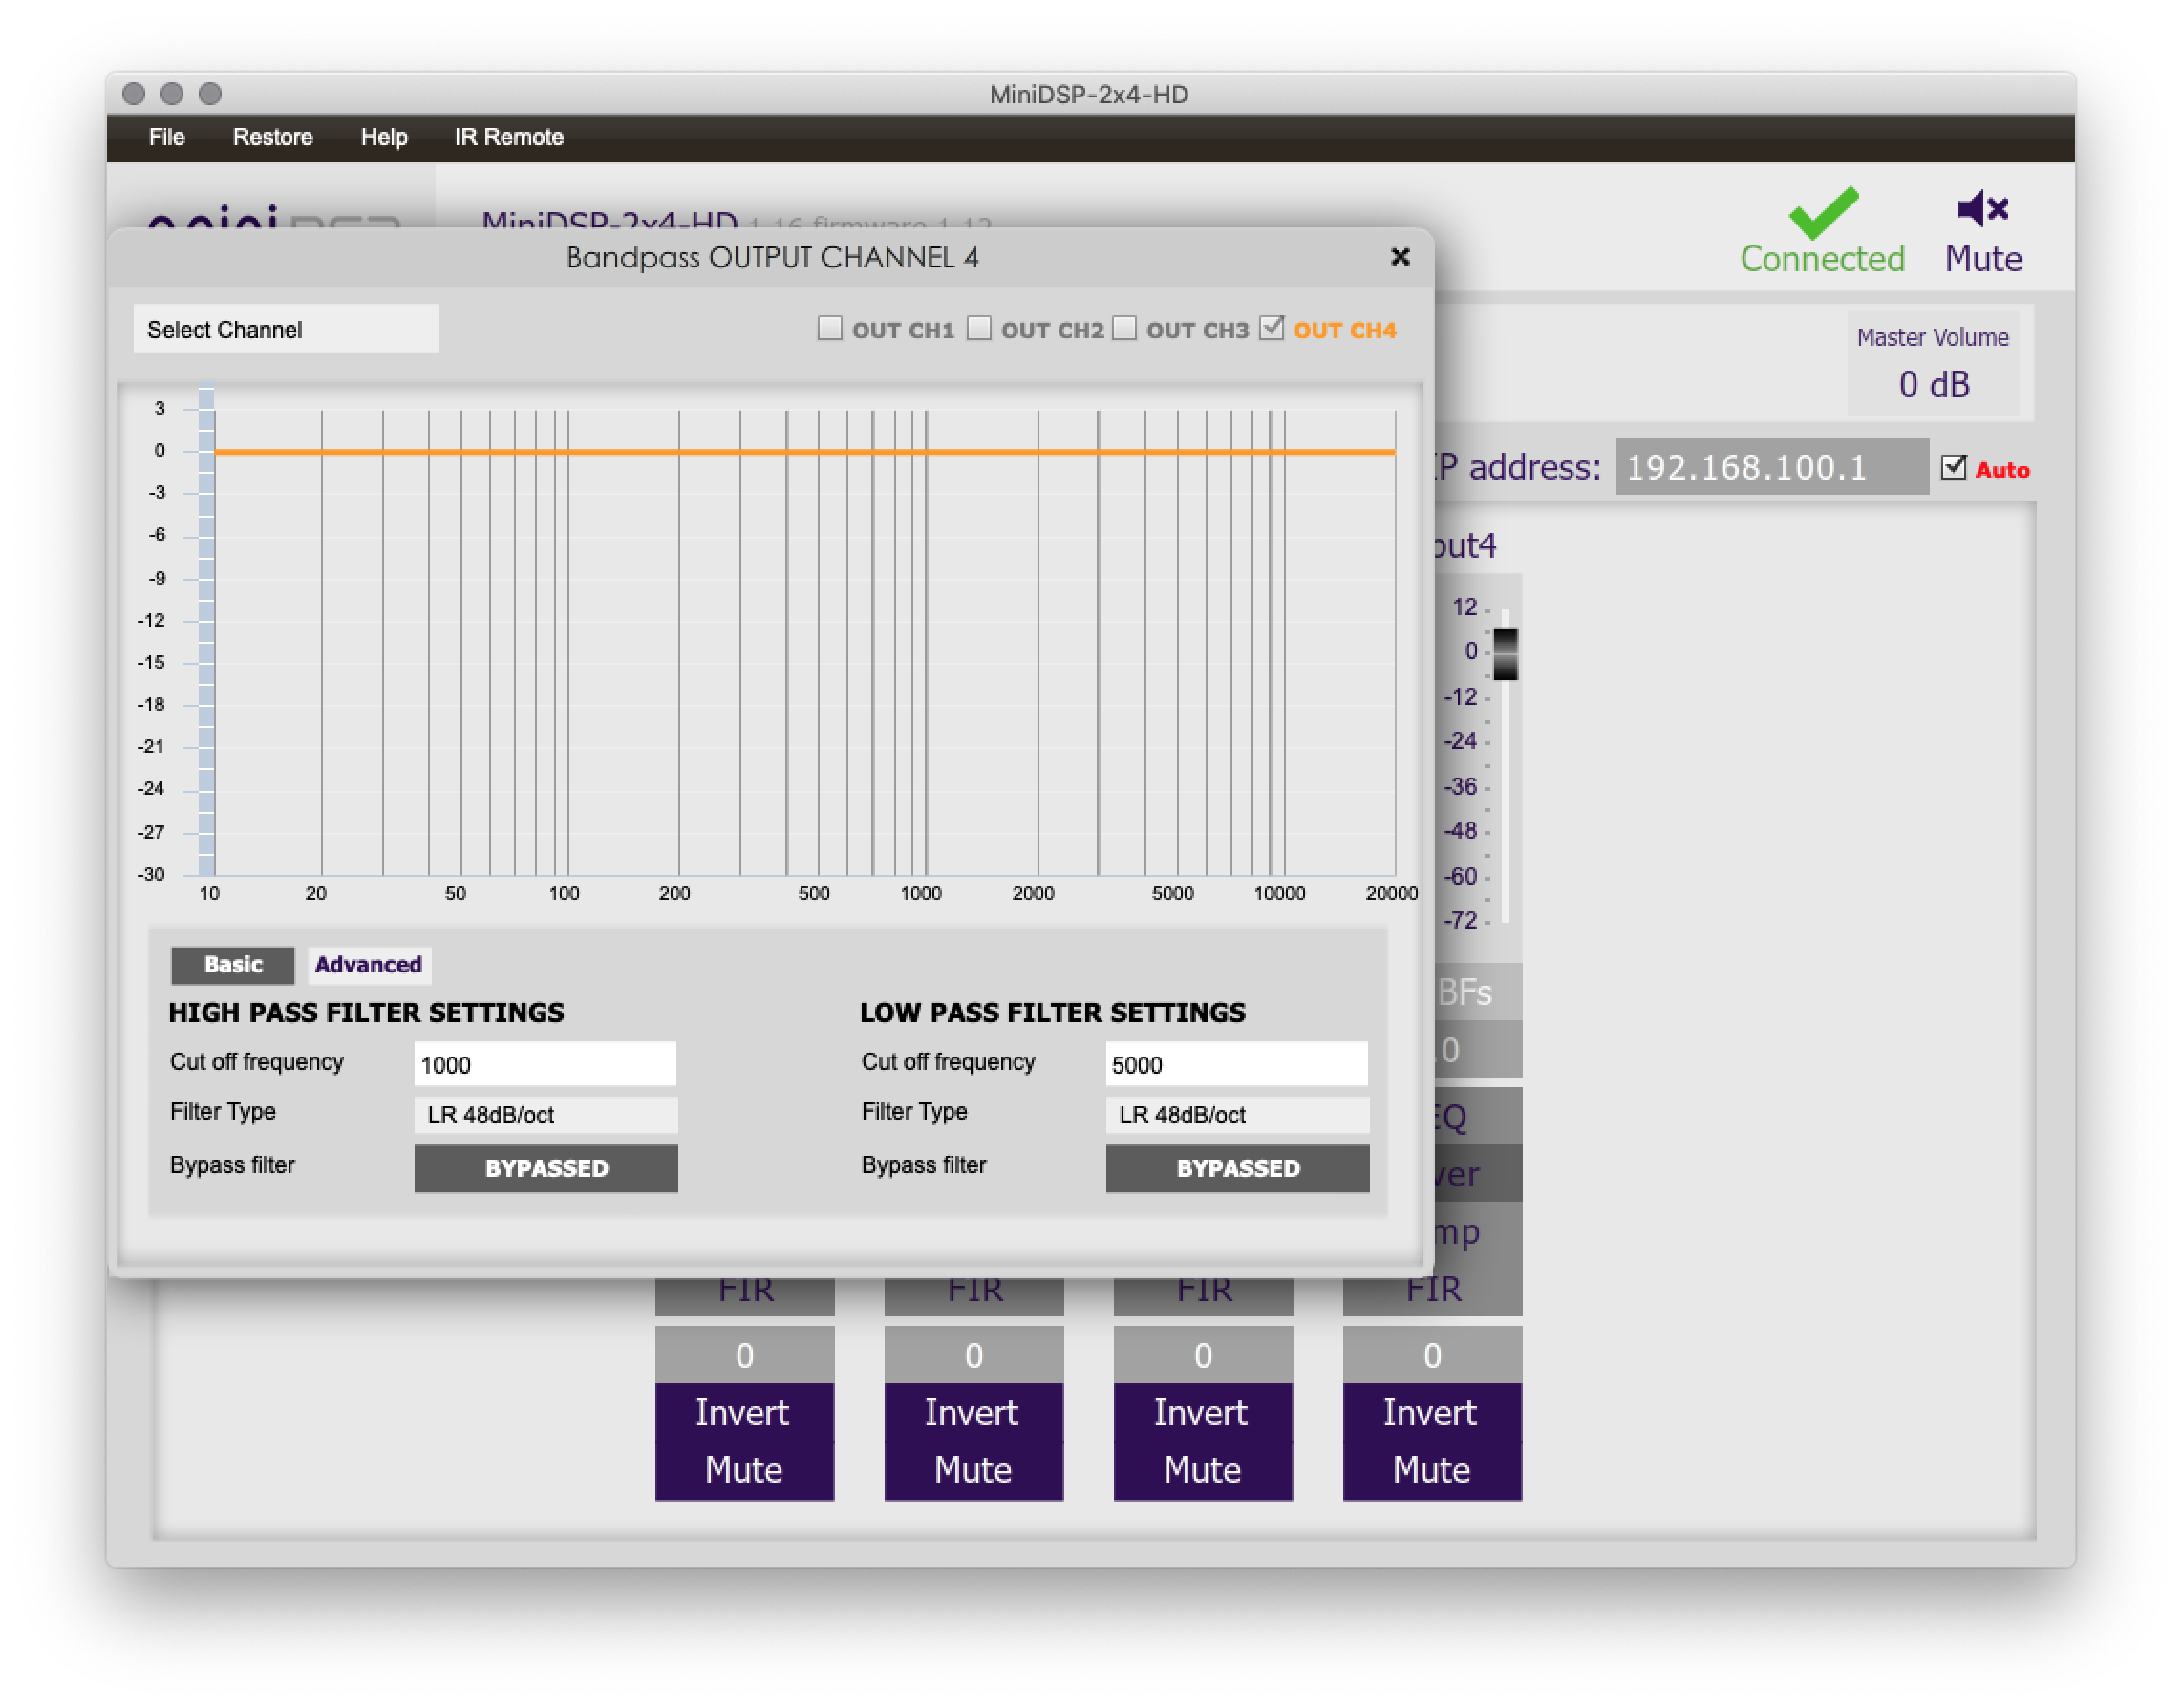Close the Bandpass dialog with the X
Image resolution: width=2182 pixels, height=1708 pixels.
pos(1400,257)
